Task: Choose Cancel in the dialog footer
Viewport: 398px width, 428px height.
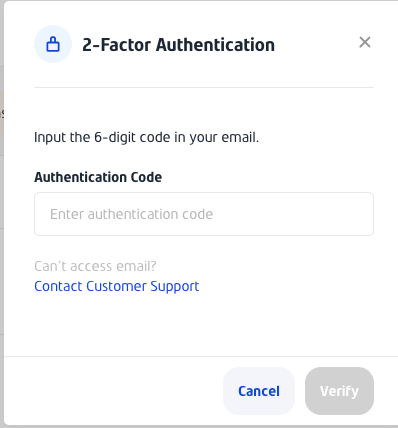Action: point(259,391)
